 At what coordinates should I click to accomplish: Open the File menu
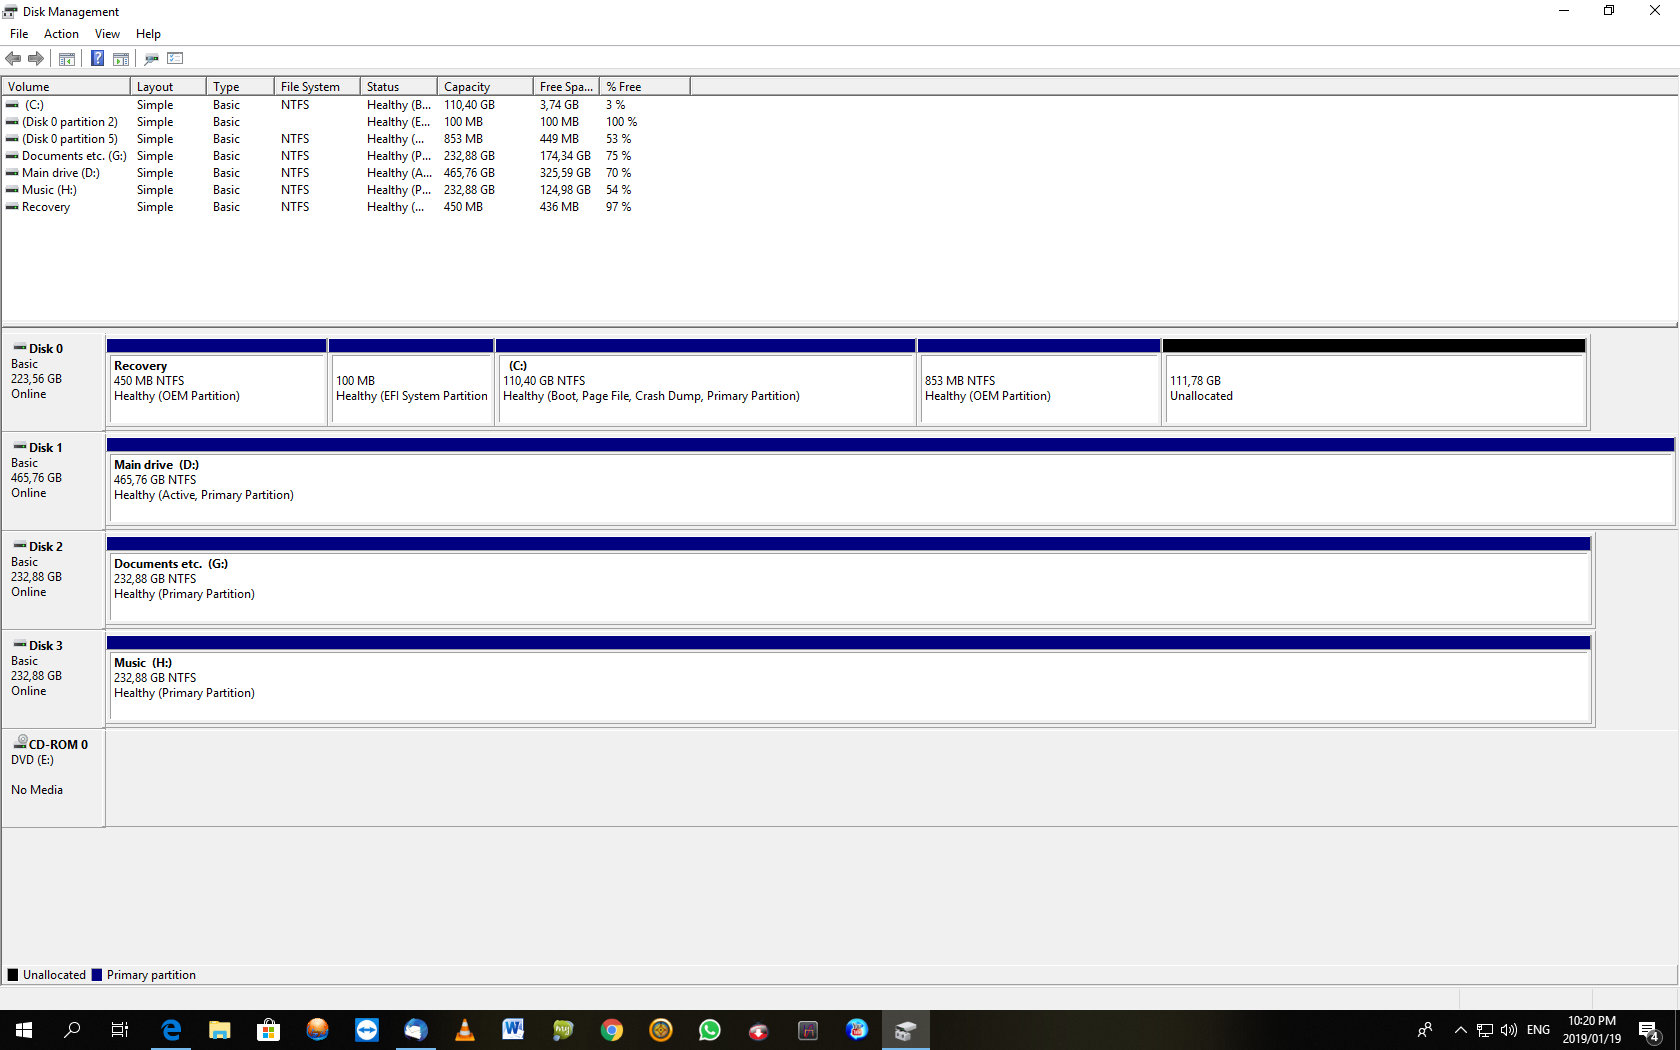click(x=19, y=34)
